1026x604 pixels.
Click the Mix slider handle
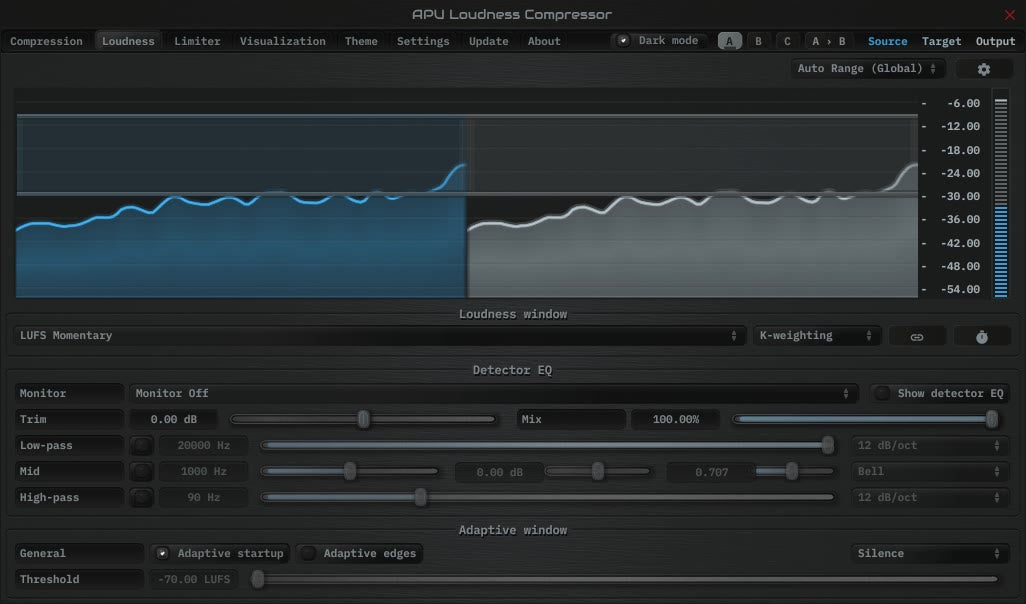point(992,419)
